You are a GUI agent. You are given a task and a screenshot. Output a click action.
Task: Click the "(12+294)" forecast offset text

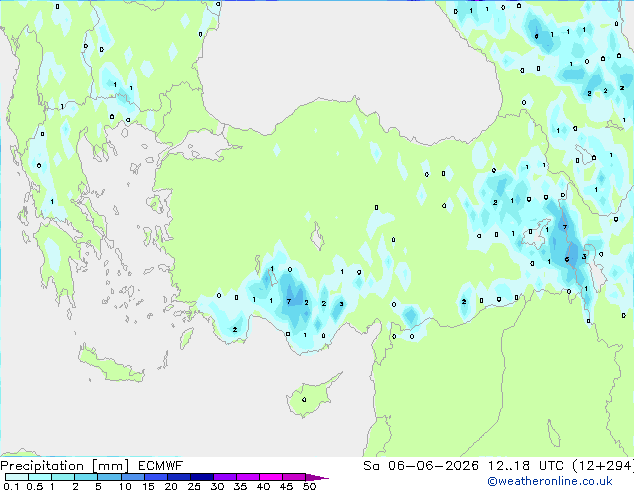[602, 466]
